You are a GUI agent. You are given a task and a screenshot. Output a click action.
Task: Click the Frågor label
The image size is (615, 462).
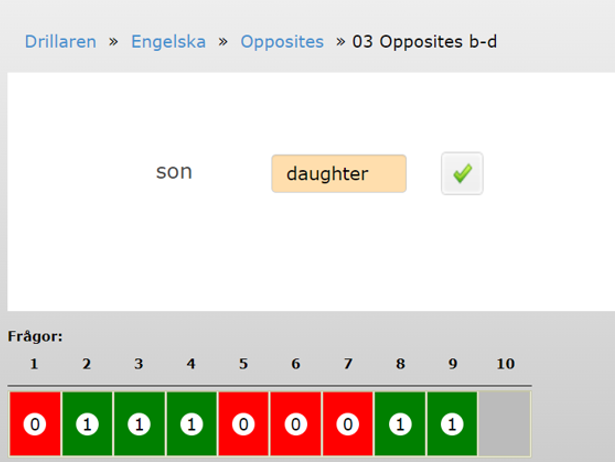click(x=35, y=336)
